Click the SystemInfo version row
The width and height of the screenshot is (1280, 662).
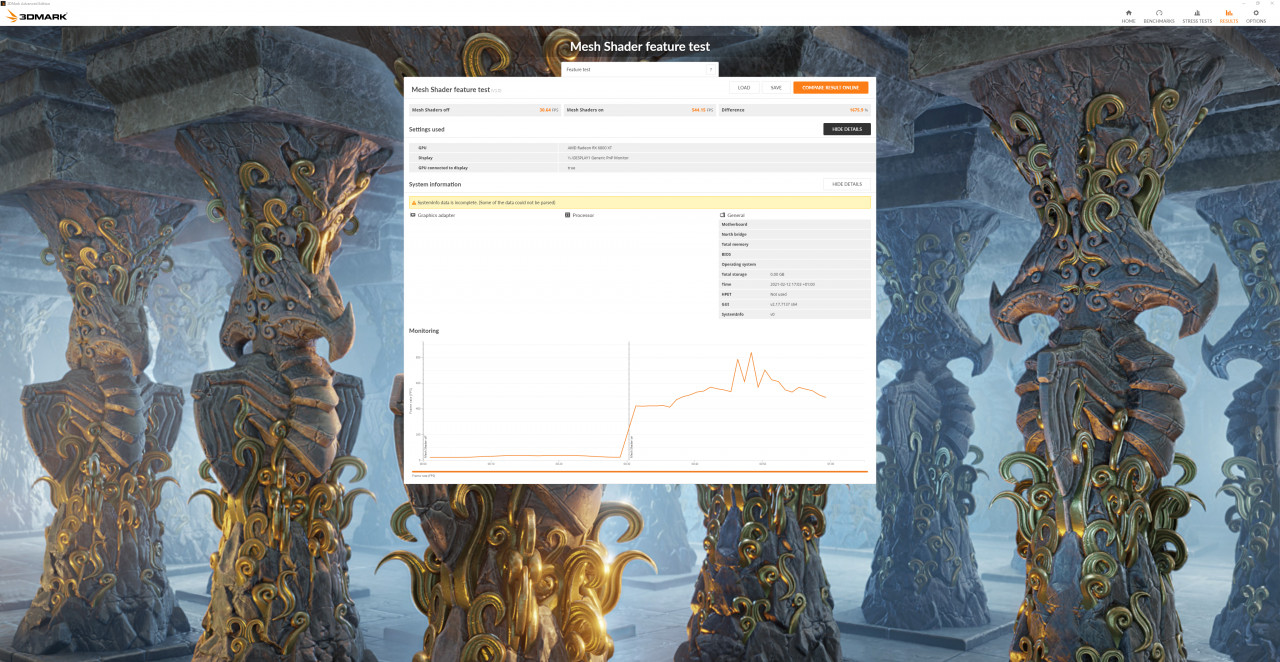click(795, 314)
